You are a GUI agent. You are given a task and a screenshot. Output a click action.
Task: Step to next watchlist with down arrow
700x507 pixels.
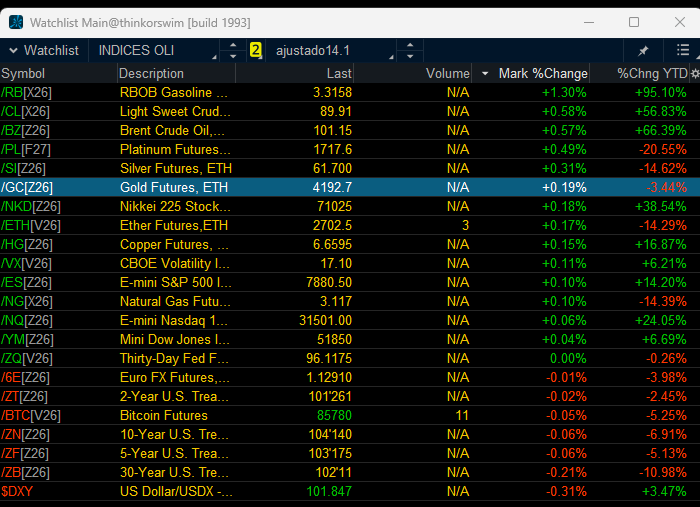tap(233, 56)
